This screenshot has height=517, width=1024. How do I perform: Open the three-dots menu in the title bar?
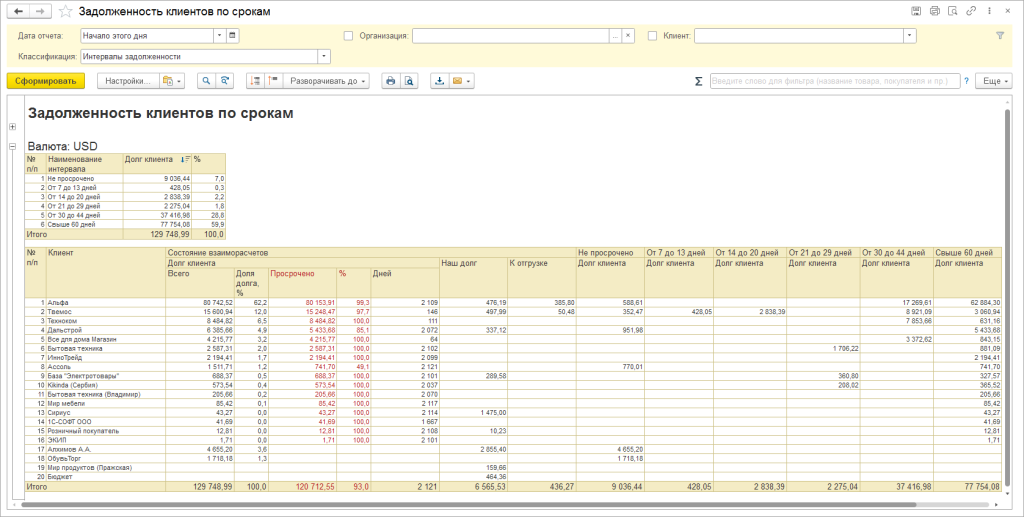point(991,11)
